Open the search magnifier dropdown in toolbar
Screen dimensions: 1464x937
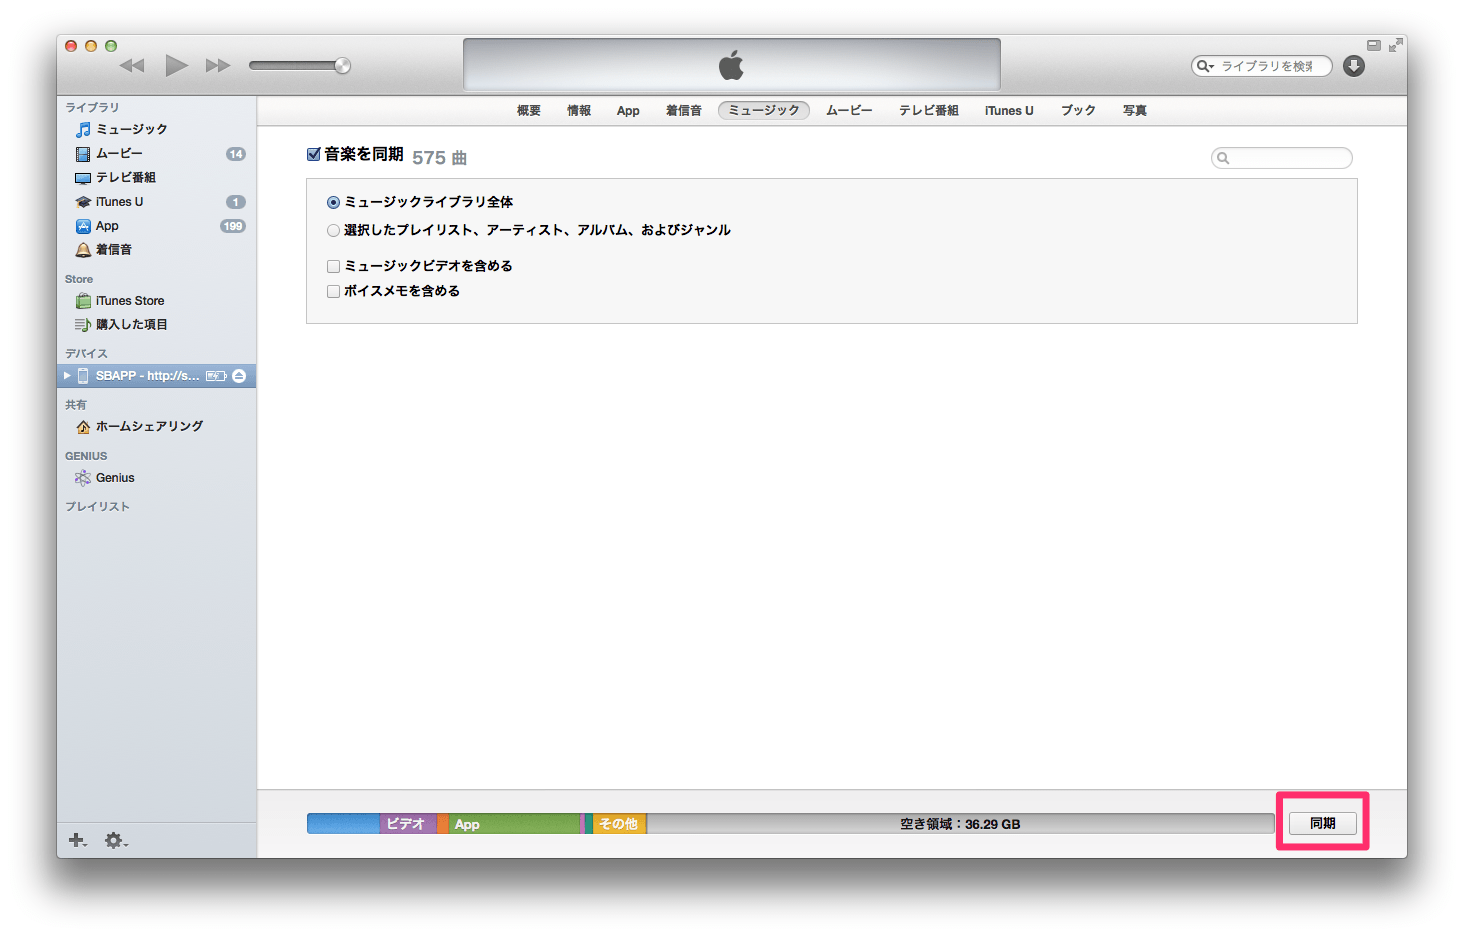(x=1205, y=66)
